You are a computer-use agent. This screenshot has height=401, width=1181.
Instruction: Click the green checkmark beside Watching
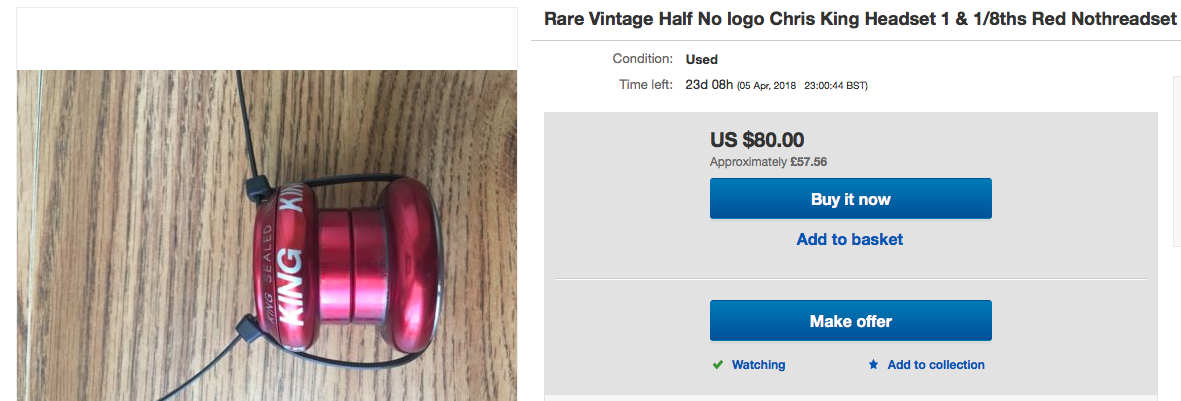click(x=717, y=365)
